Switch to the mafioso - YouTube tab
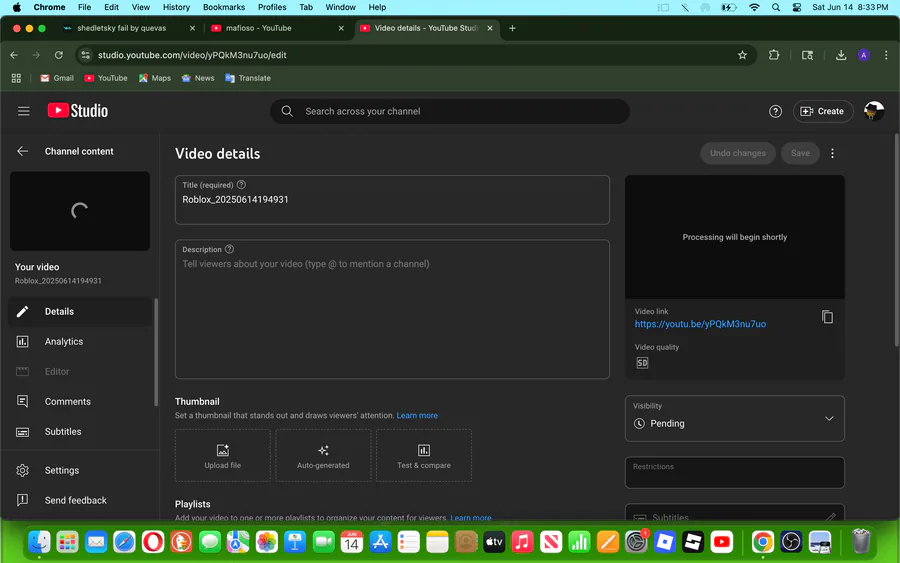Image resolution: width=900 pixels, height=563 pixels. pos(277,28)
